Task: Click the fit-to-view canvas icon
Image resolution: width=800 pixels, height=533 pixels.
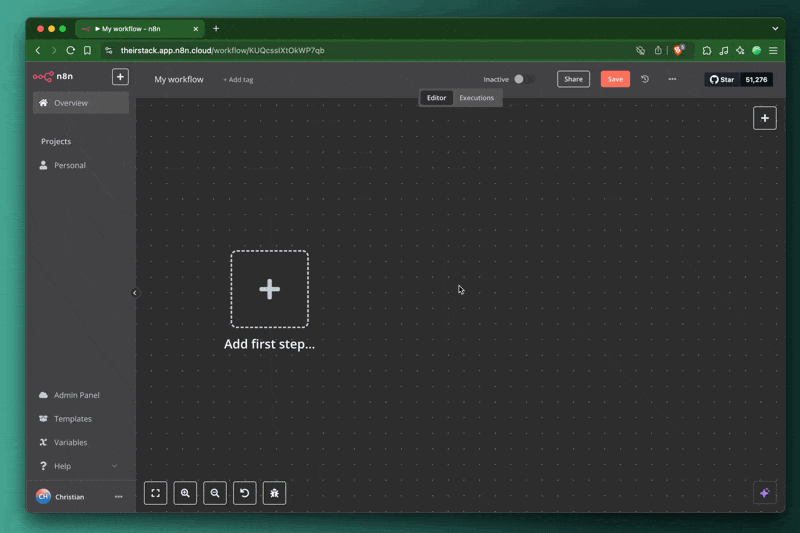Action: pyautogui.click(x=156, y=493)
